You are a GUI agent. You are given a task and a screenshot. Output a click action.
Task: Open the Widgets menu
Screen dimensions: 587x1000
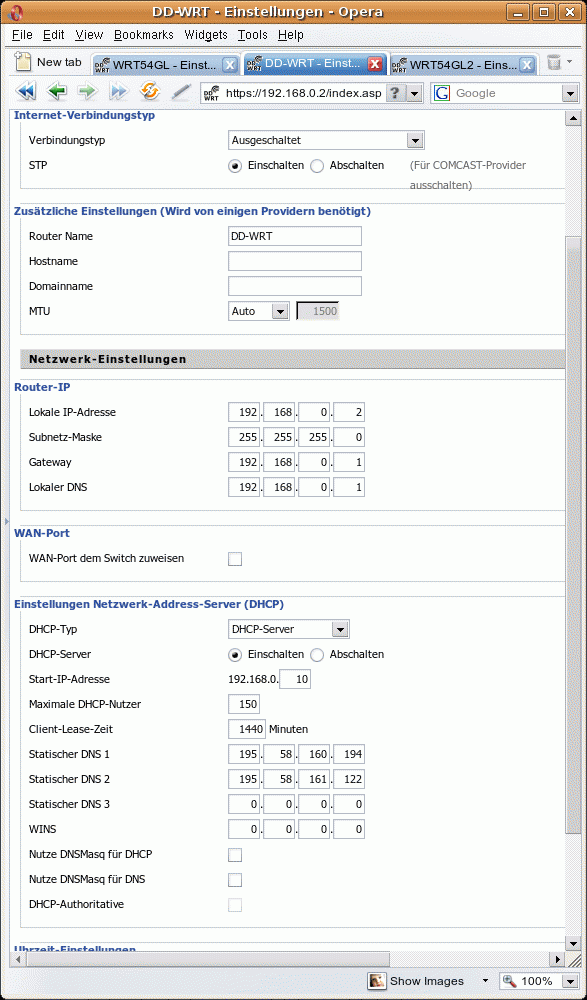coord(205,35)
